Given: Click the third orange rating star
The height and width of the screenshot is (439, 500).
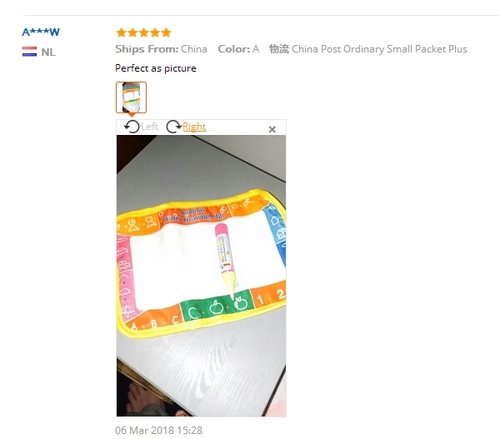Looking at the screenshot, I should click(144, 32).
